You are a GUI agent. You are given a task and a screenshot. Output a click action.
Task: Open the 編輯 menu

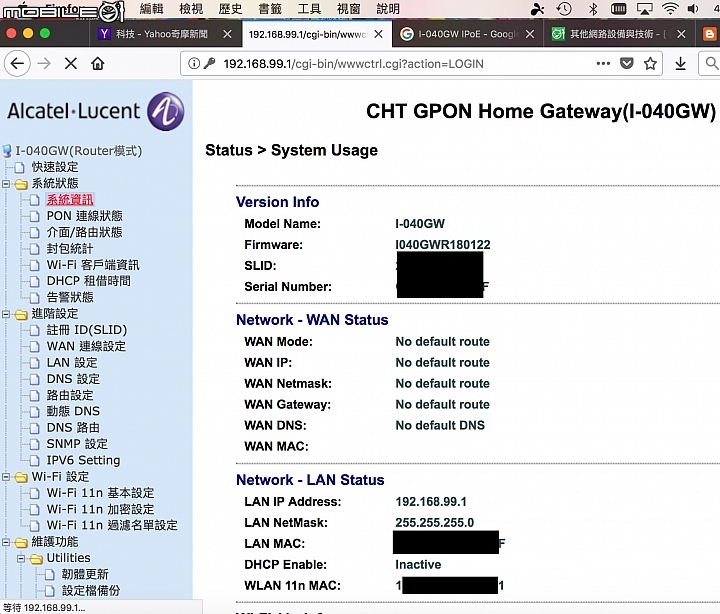click(152, 9)
